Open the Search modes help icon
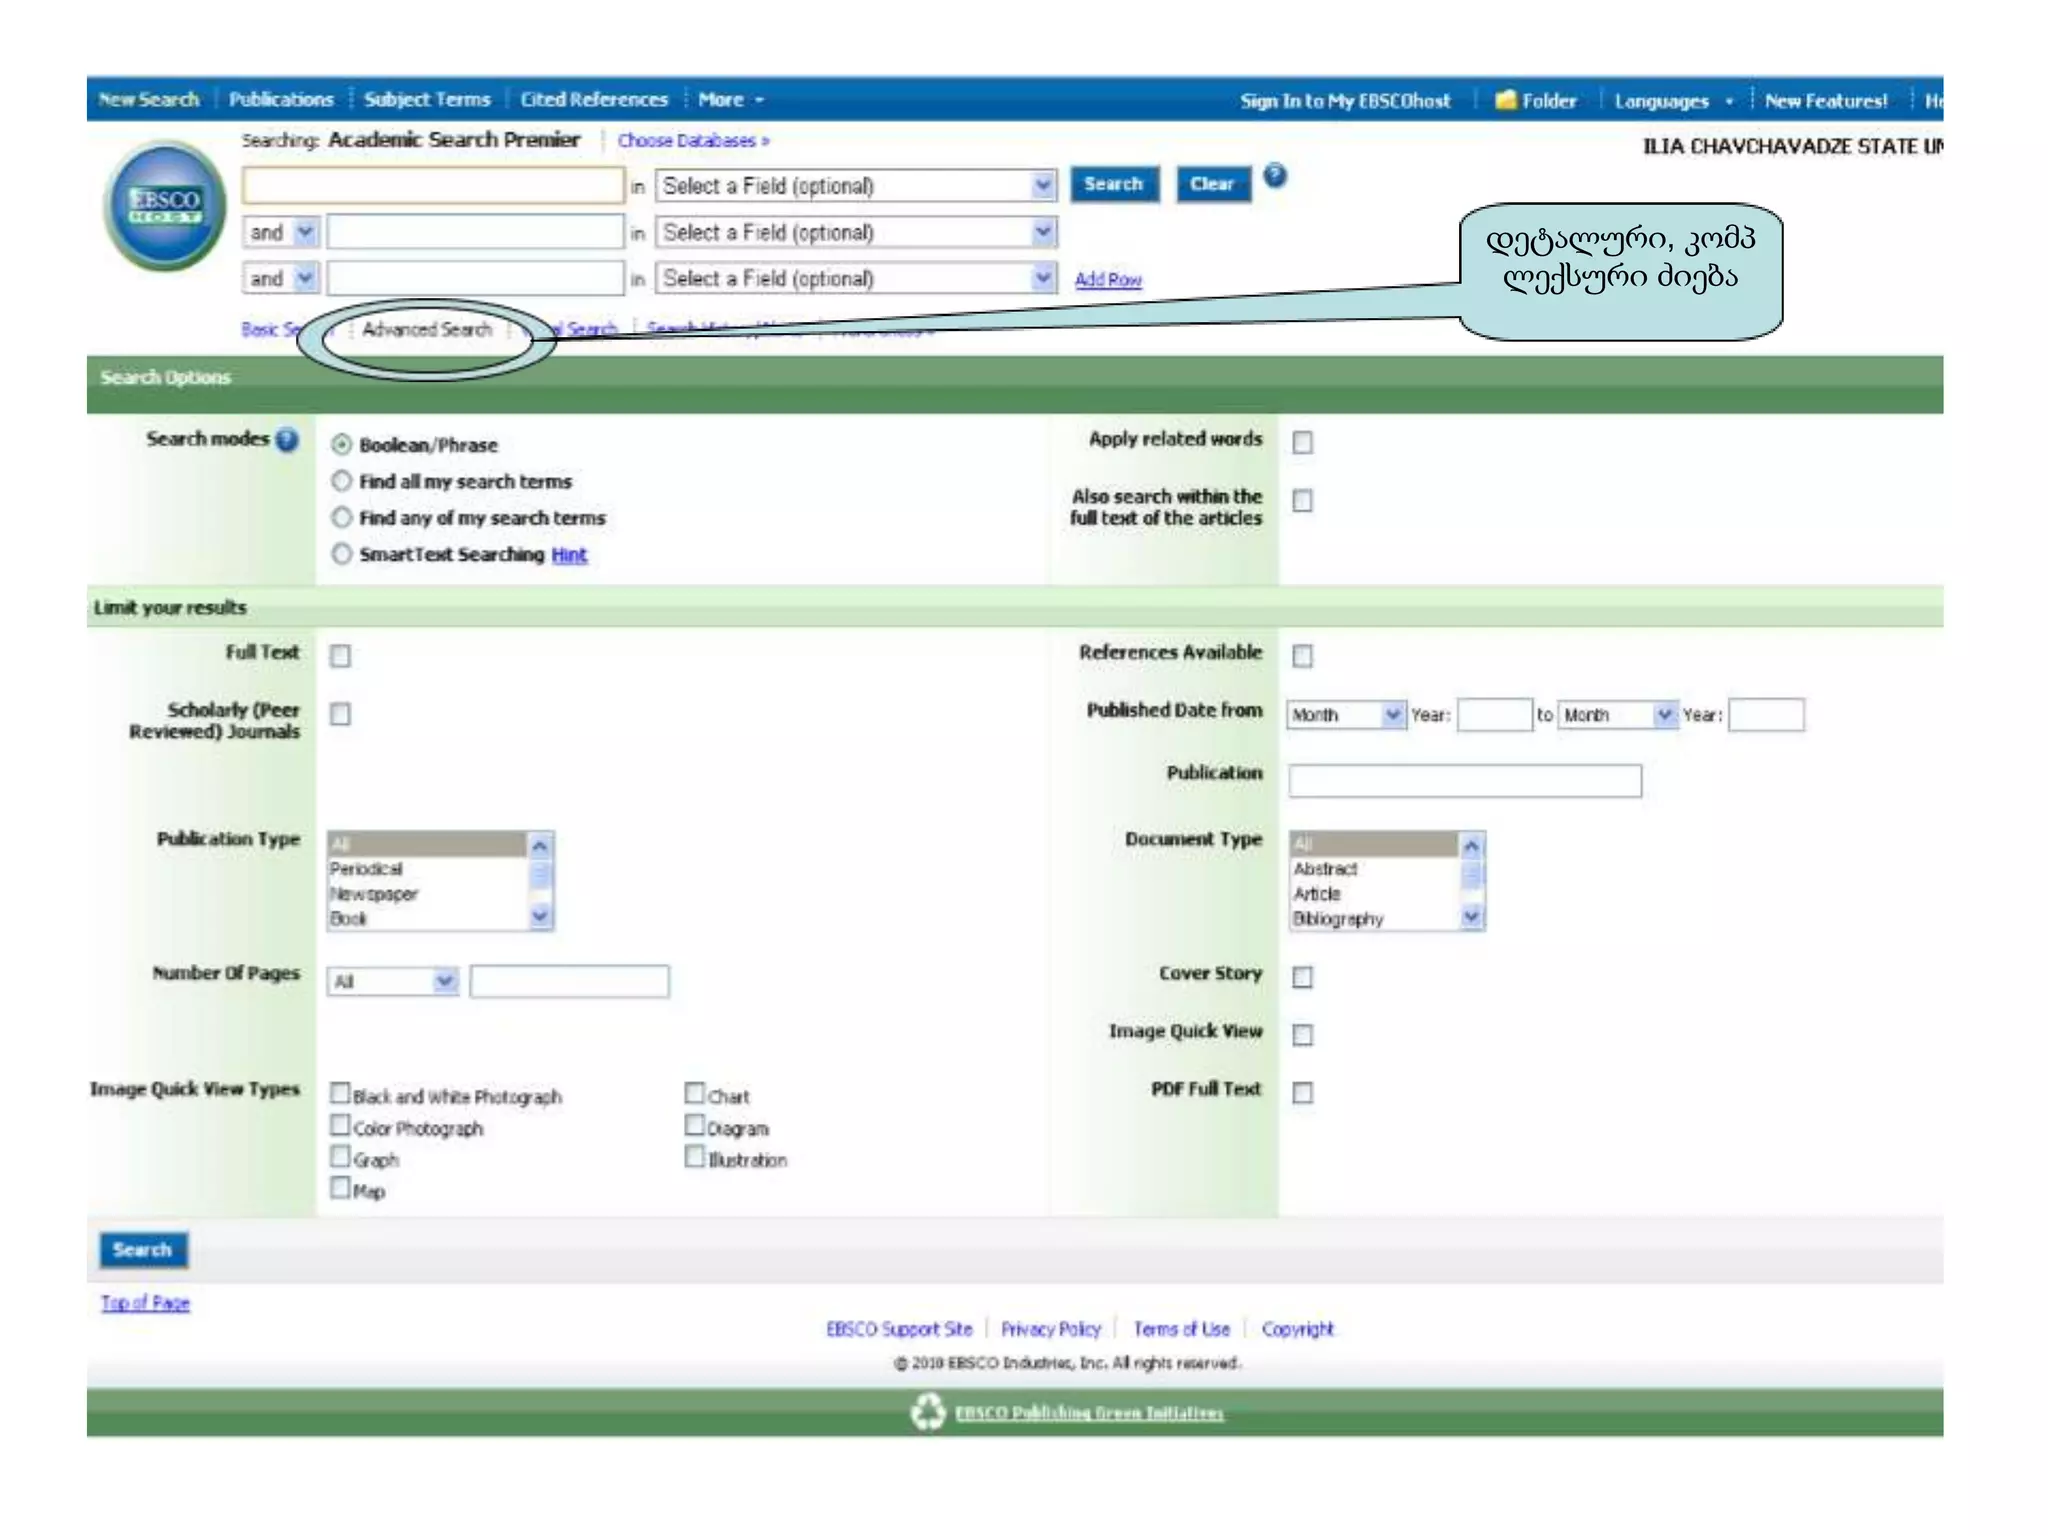The height and width of the screenshot is (1536, 2048). click(288, 440)
